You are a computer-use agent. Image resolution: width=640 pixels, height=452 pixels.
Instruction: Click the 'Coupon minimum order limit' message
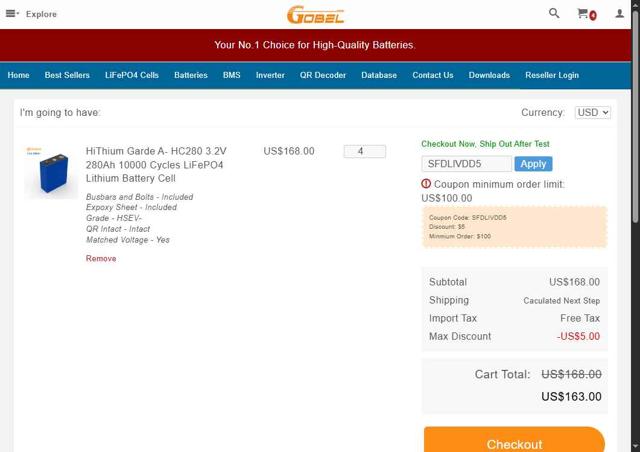point(493,191)
